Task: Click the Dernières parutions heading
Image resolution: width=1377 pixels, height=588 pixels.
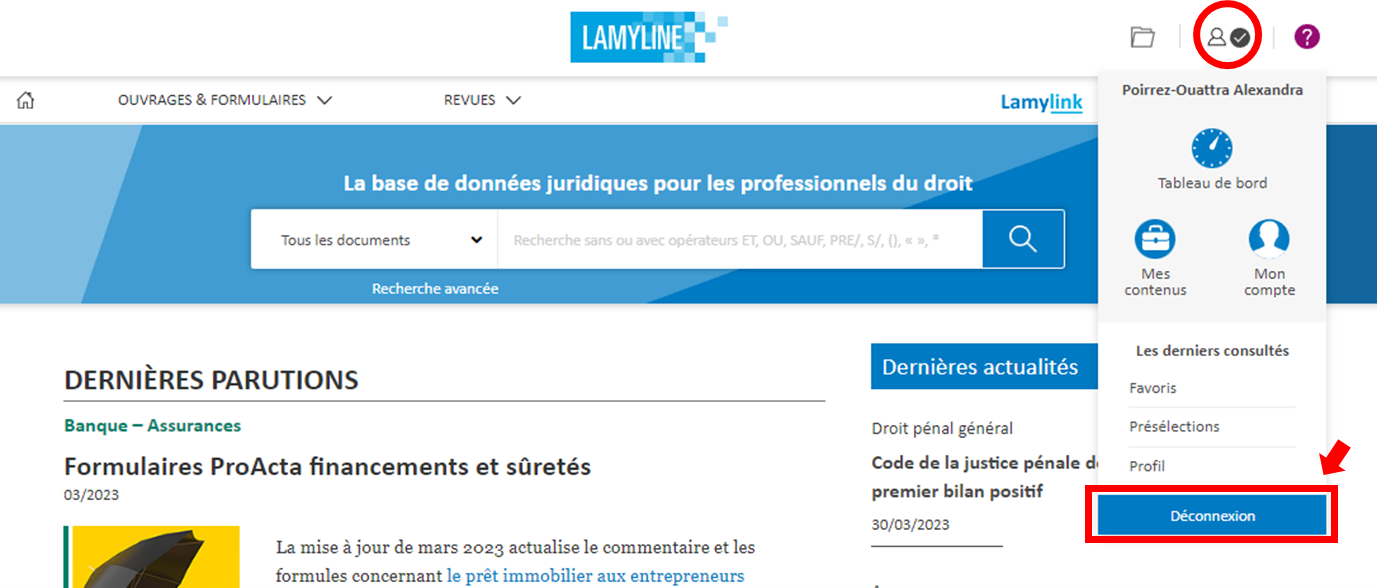Action: click(211, 380)
